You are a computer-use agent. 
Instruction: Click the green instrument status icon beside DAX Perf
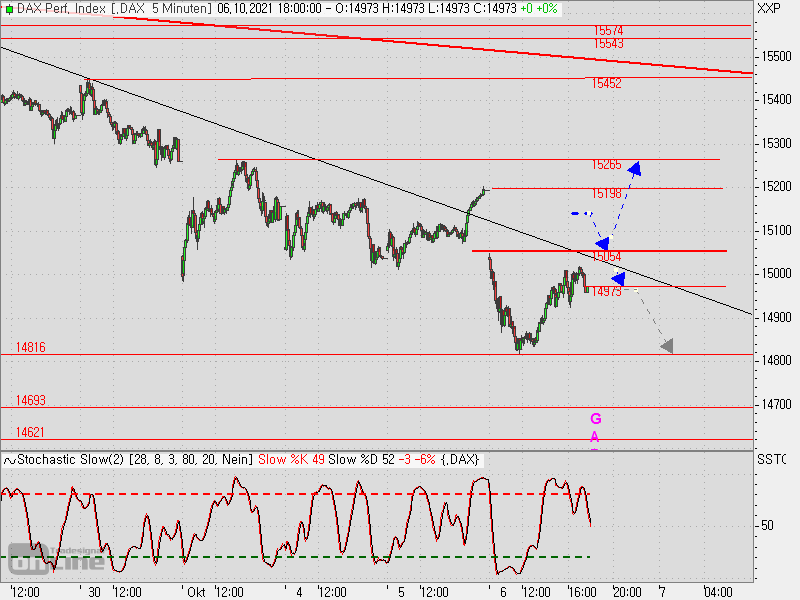(x=9, y=9)
